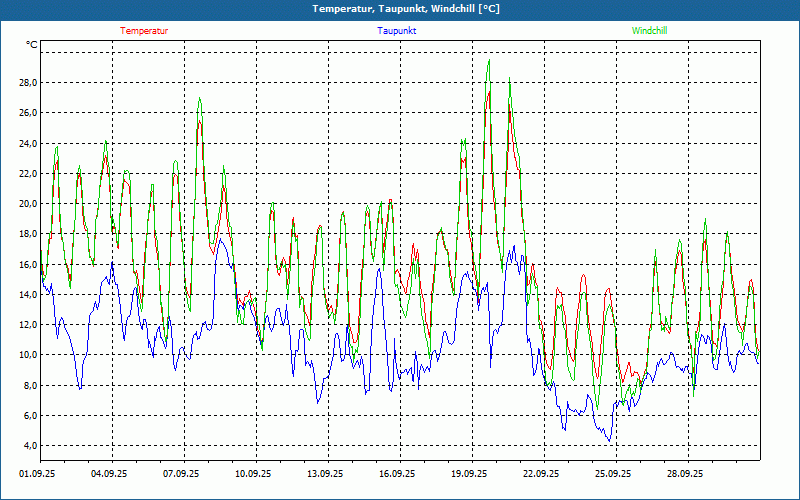The image size is (800, 500).
Task: Toggle the green Windchill legend label
Action: [649, 31]
